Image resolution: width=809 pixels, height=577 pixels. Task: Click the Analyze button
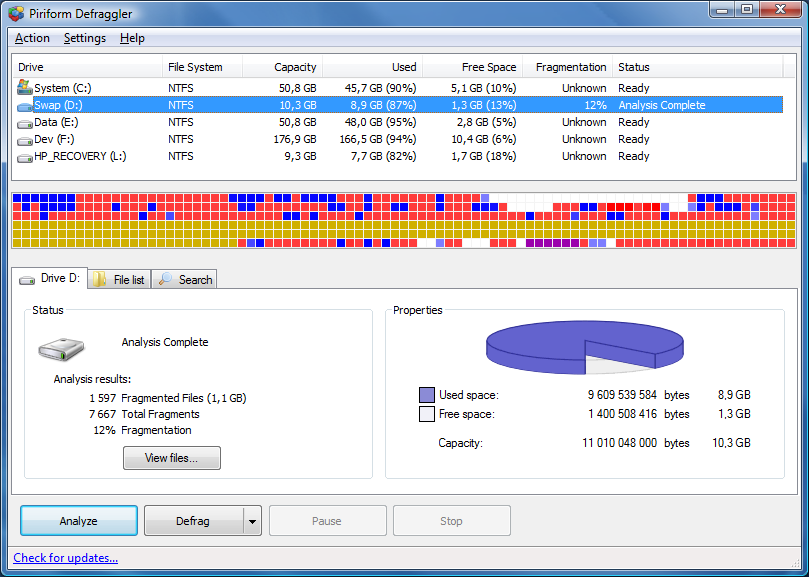point(79,521)
